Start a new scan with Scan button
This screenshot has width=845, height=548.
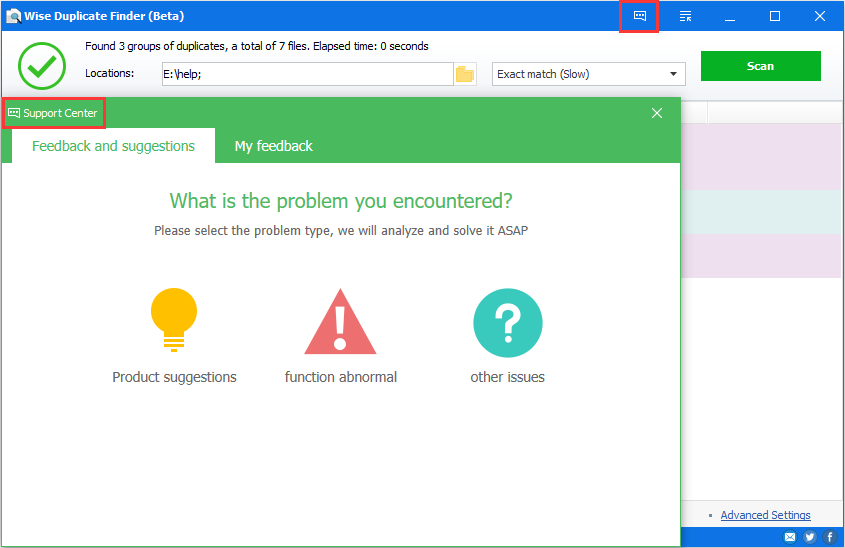point(760,66)
